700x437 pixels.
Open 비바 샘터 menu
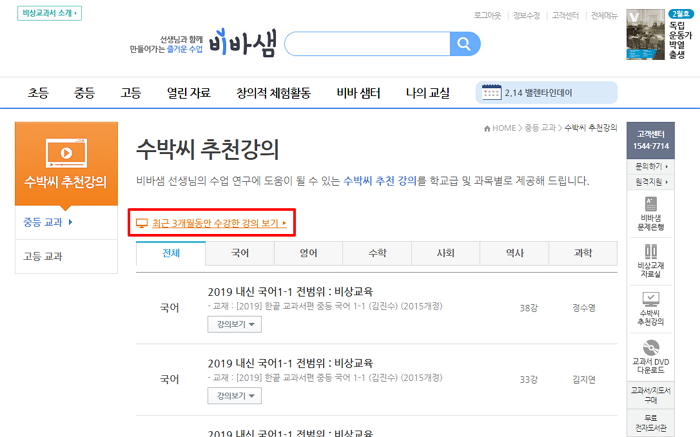[358, 93]
